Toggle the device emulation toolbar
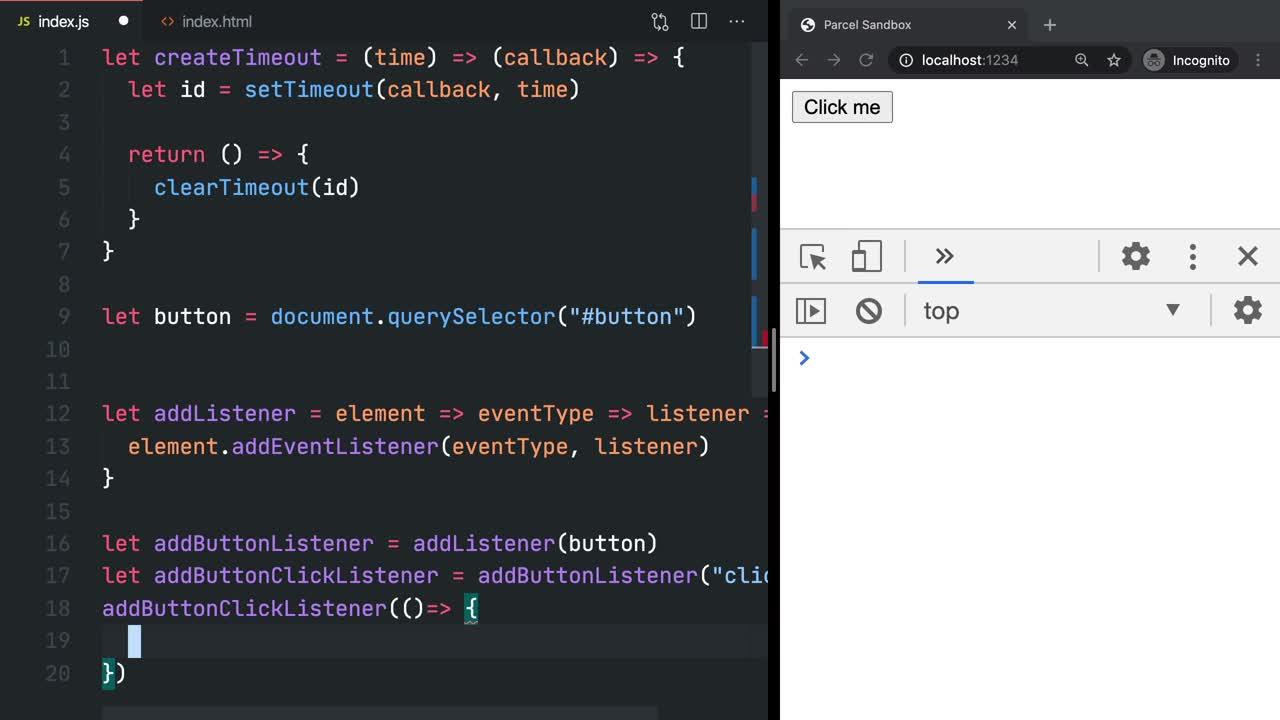Screen dimensions: 1280x720 tap(866, 257)
